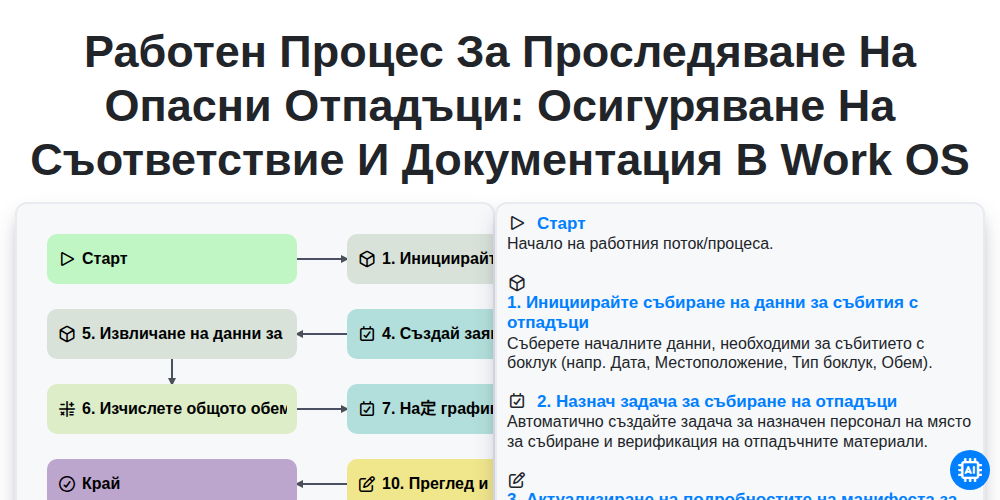The image size is (1000, 500).
Task: Select node 6. Изчислете общото обем
Action: 172,409
